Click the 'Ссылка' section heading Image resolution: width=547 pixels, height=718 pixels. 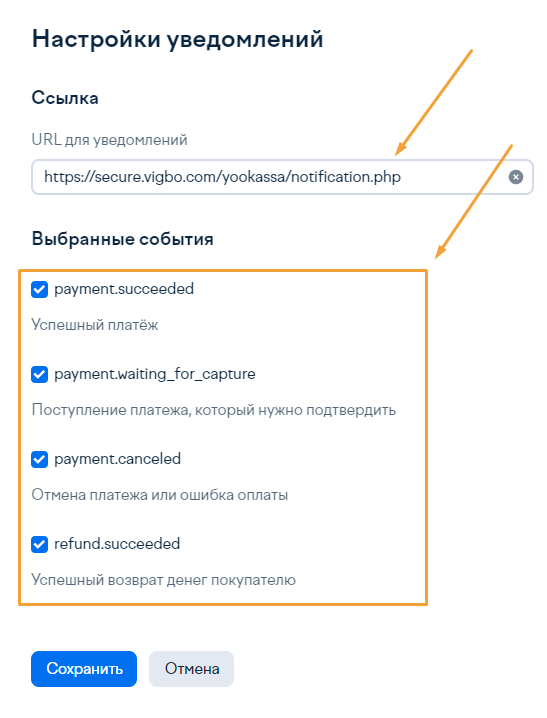click(x=65, y=98)
